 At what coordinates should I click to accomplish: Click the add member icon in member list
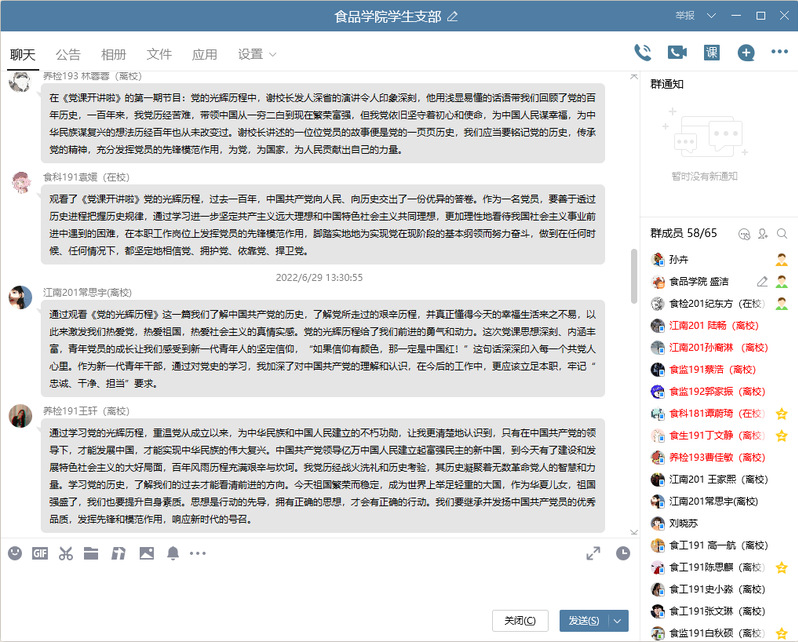tap(762, 234)
